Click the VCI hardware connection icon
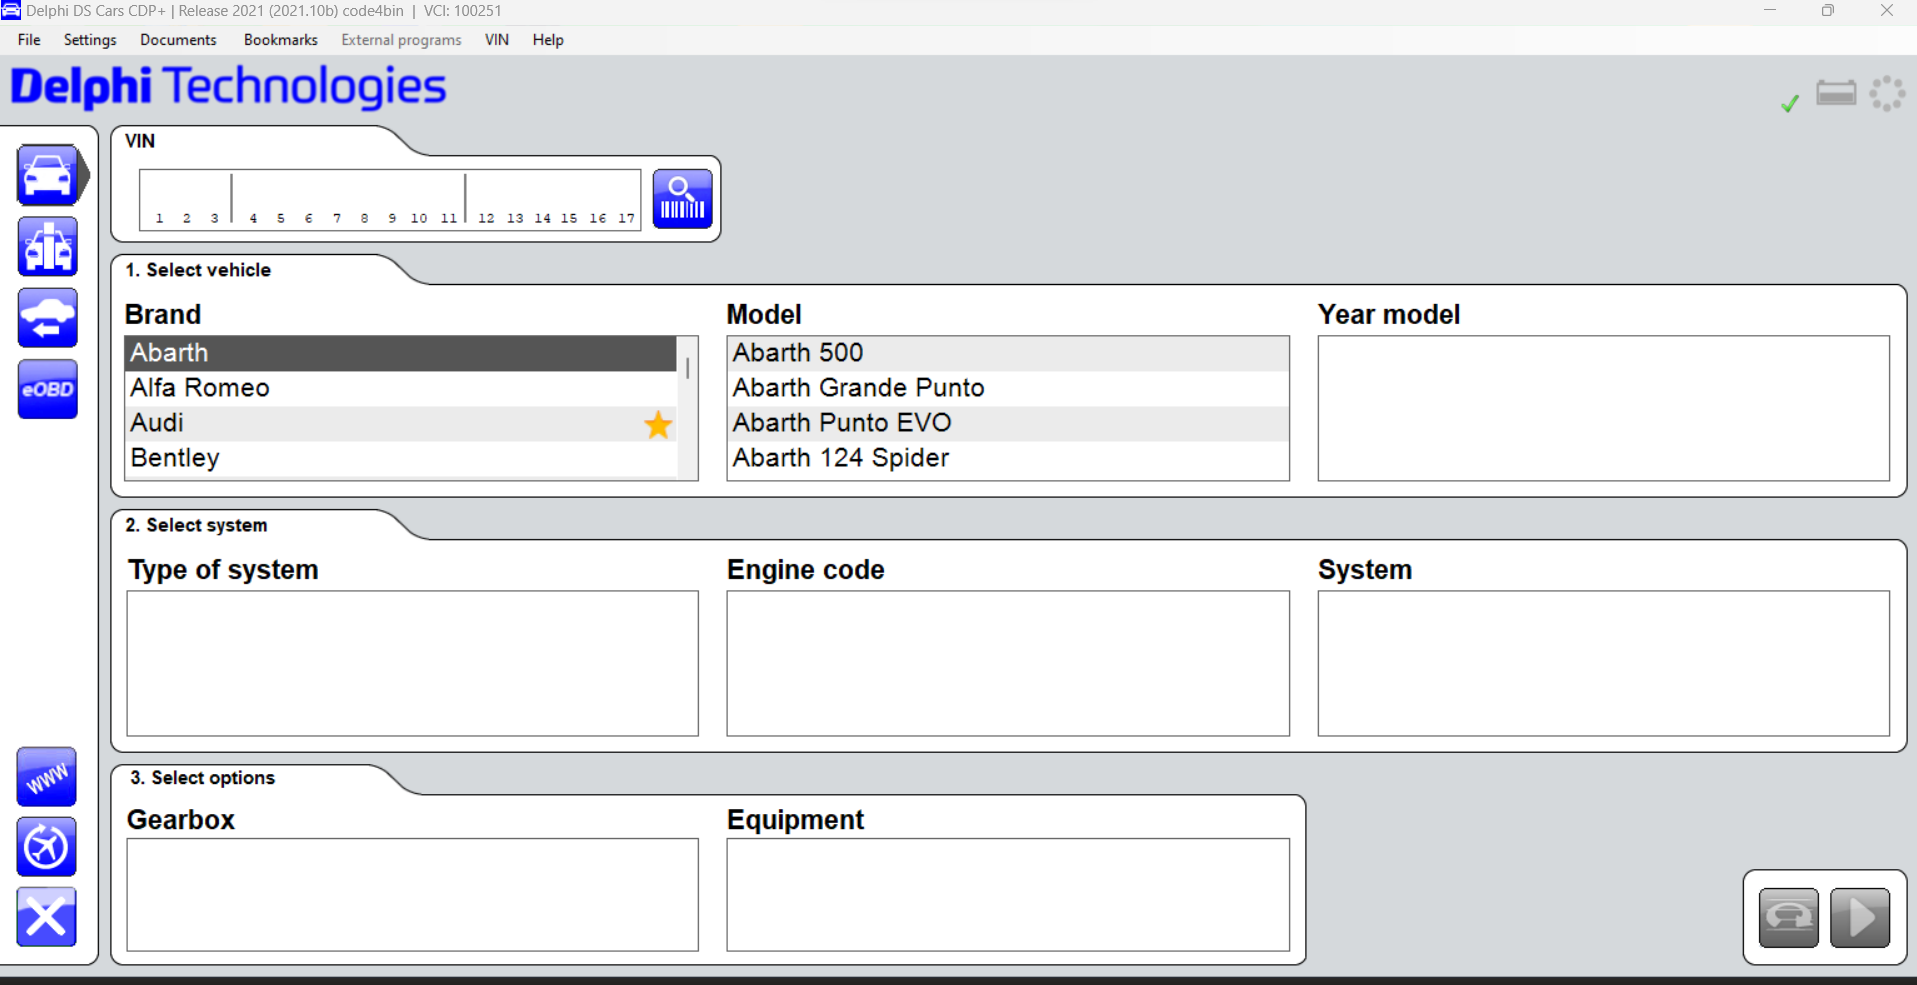Image resolution: width=1917 pixels, height=985 pixels. coord(1836,94)
